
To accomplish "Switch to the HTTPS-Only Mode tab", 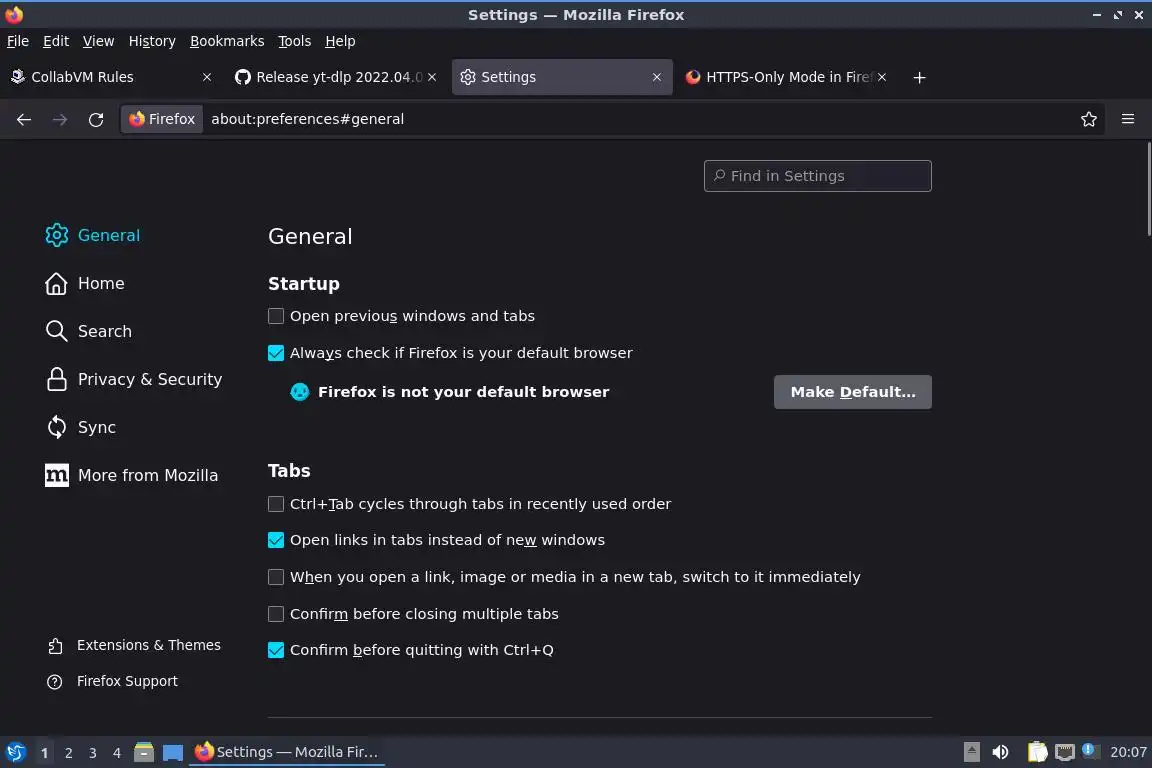I will [785, 77].
